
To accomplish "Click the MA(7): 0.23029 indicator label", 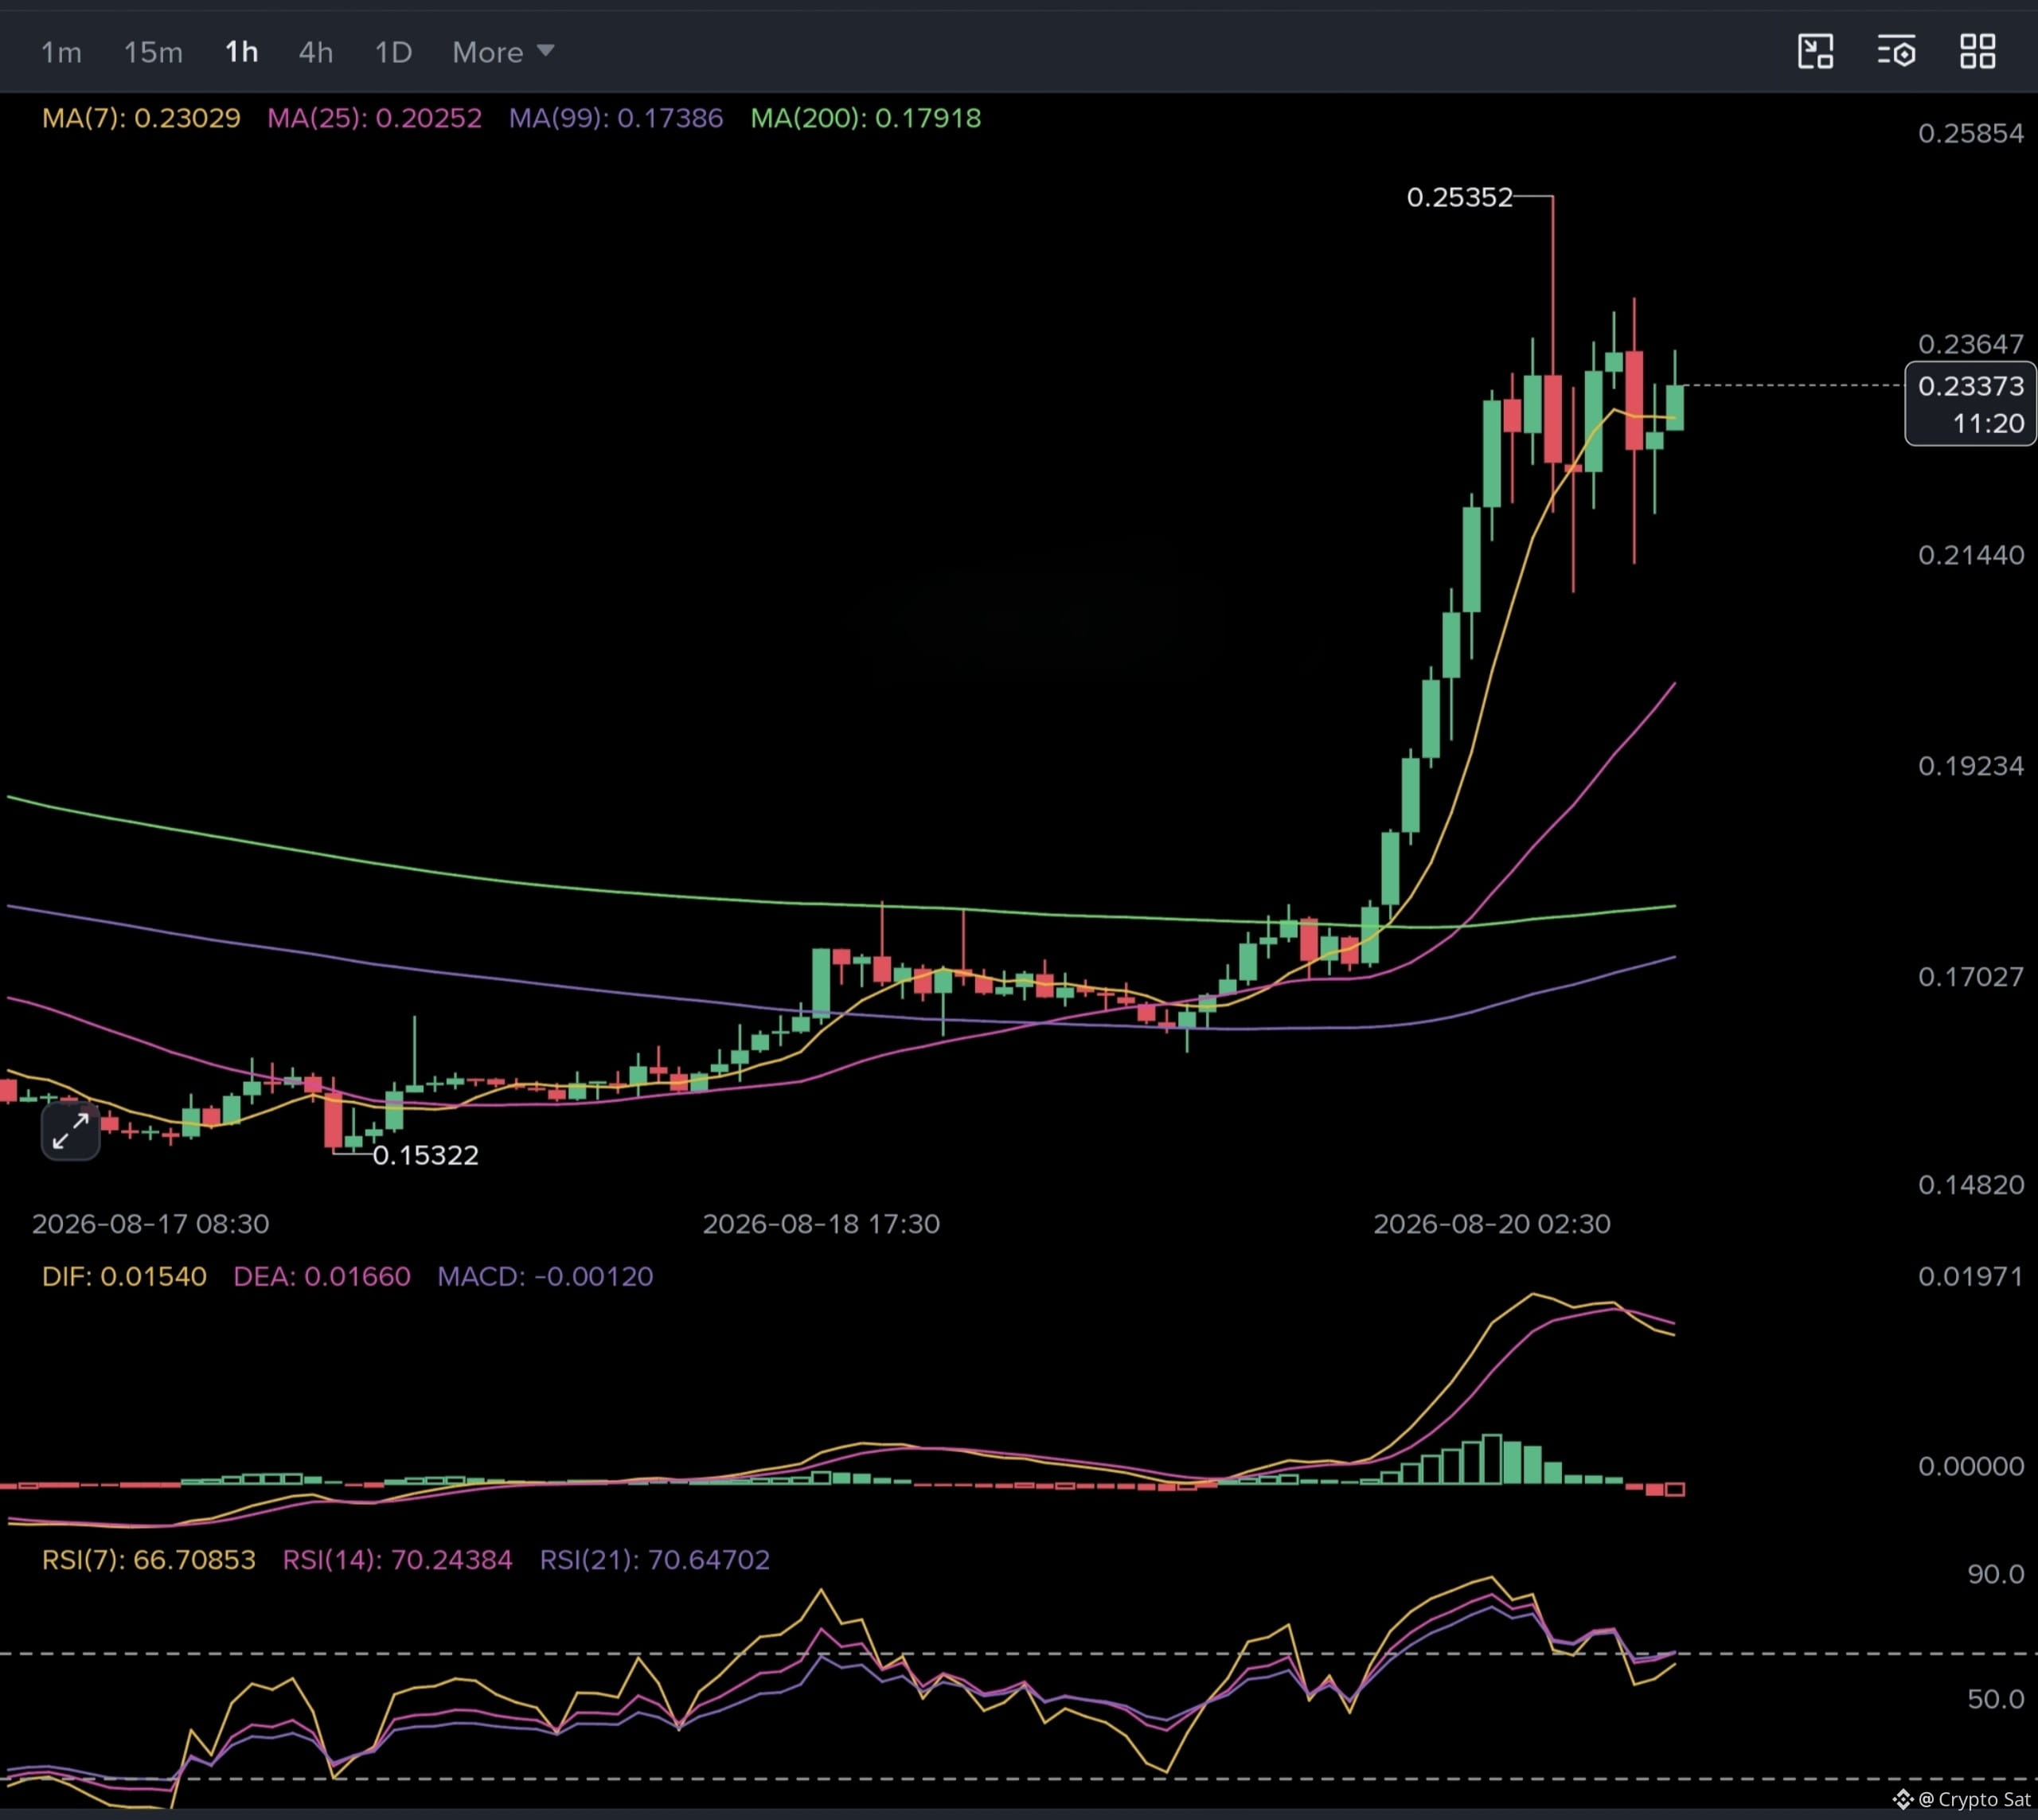I will 141,118.
